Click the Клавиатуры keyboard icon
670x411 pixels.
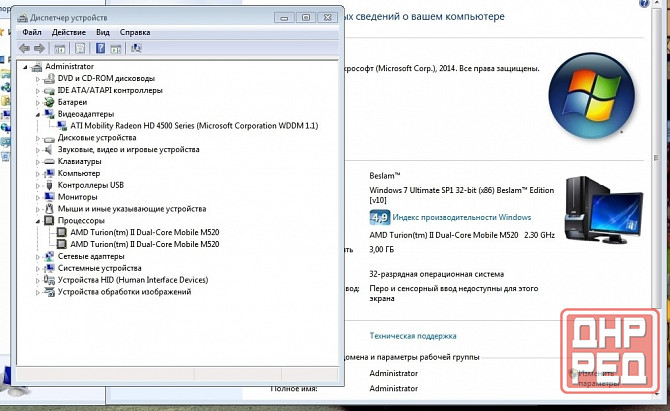(50, 161)
